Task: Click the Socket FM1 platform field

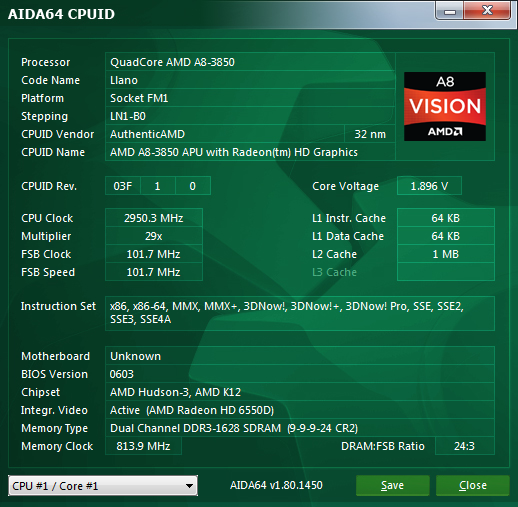Action: (x=250, y=98)
